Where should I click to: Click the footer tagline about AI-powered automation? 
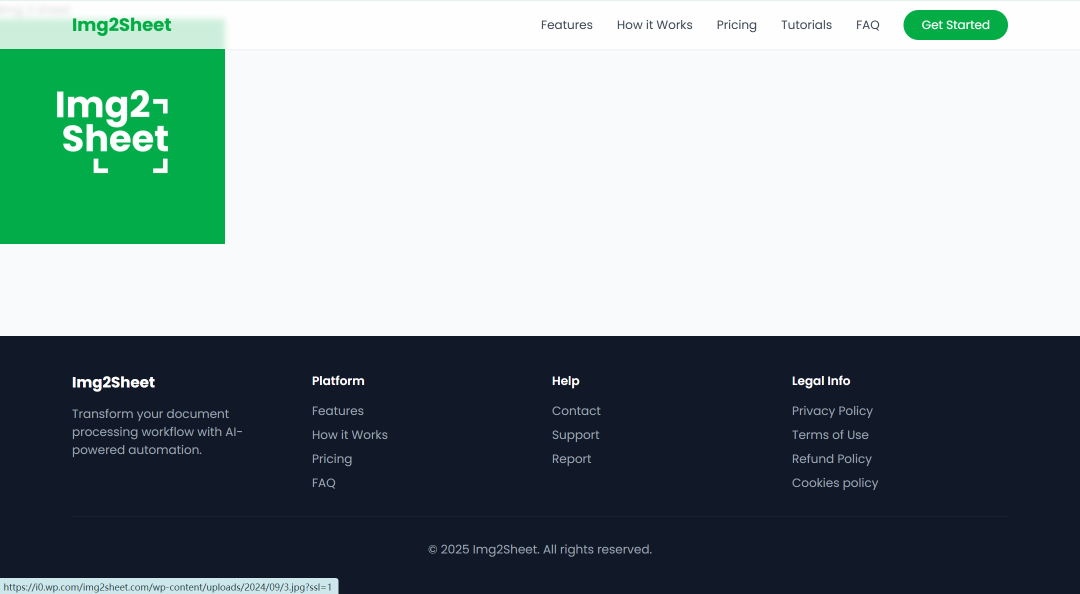(x=157, y=431)
